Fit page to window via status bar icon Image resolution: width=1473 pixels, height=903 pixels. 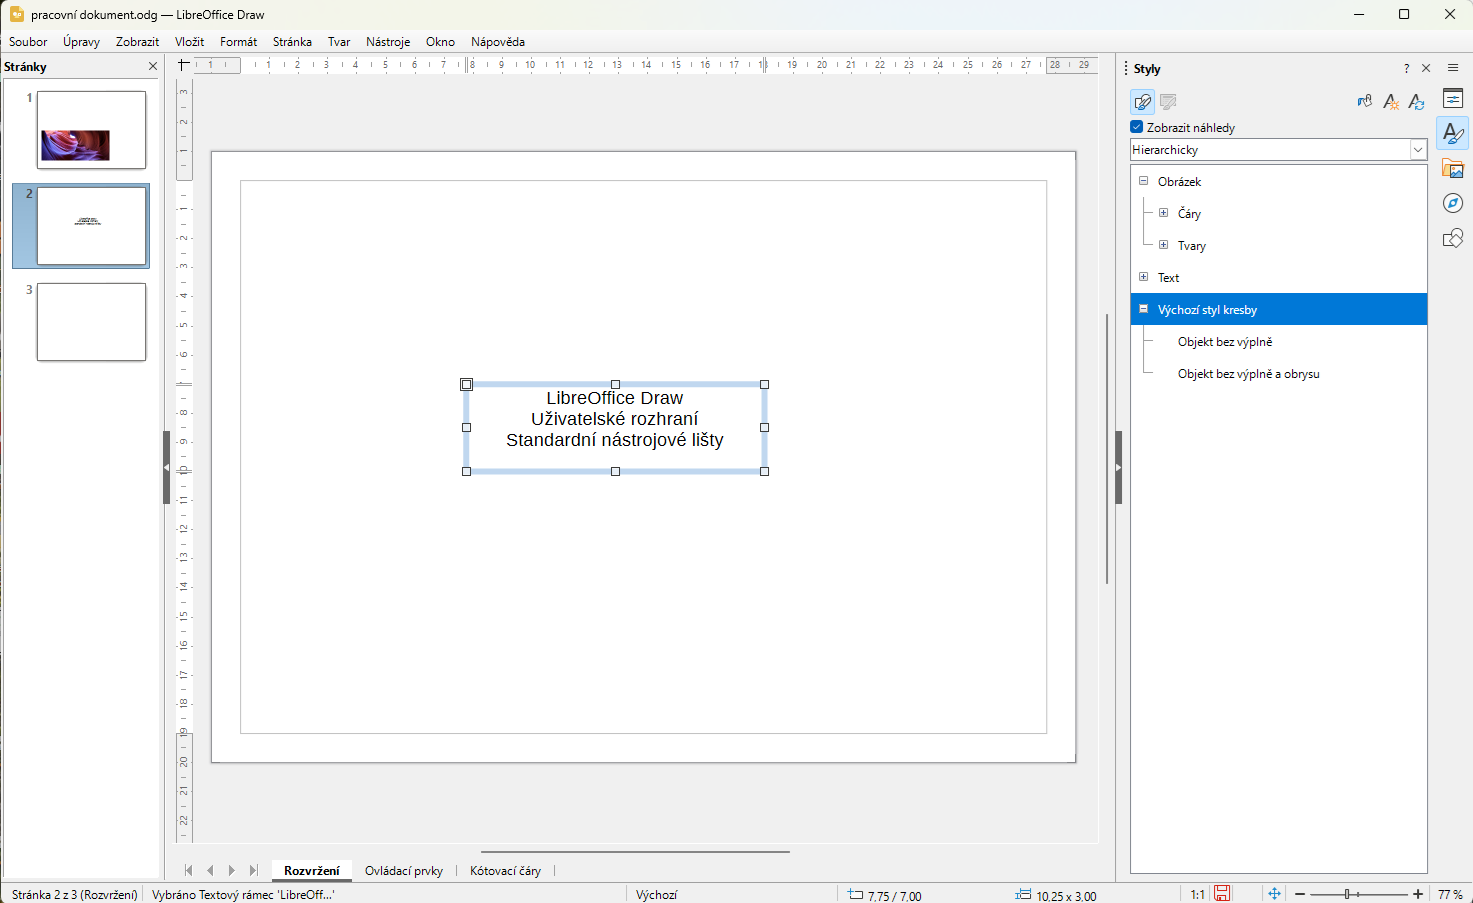[x=1274, y=894]
